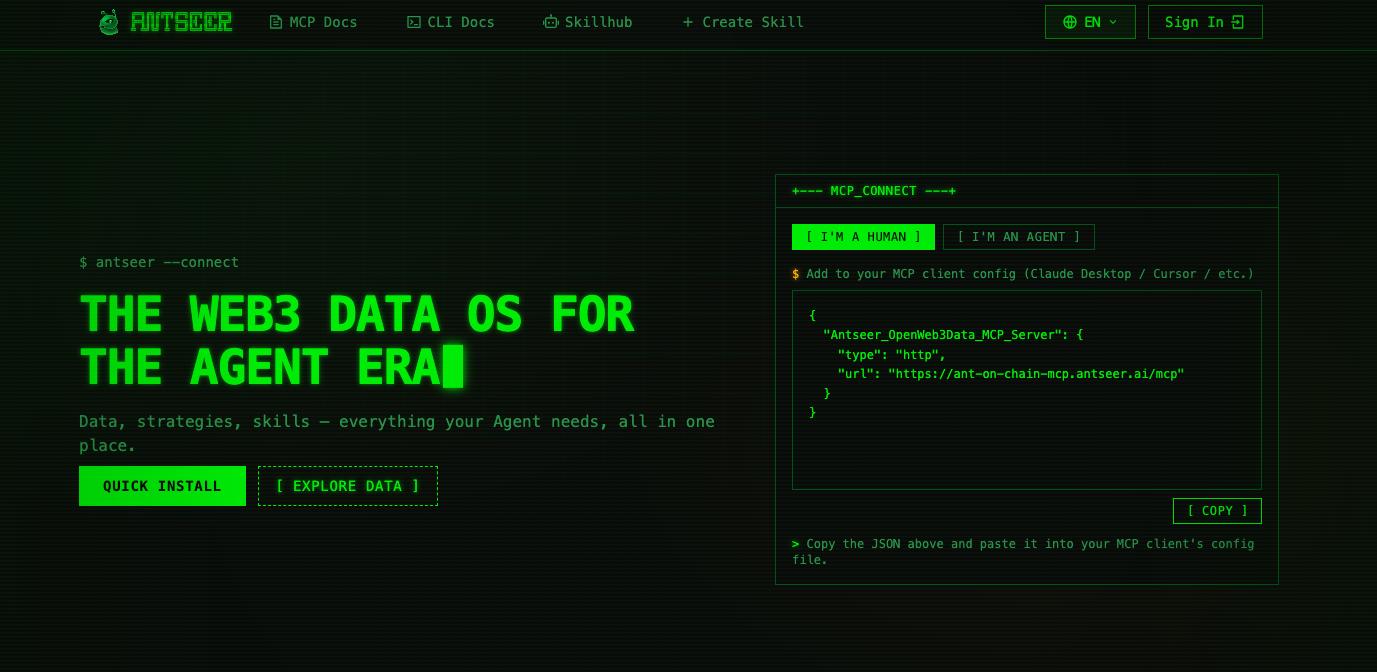Click the EXPLORE DATA button
The width and height of the screenshot is (1377, 672).
pyautogui.click(x=347, y=486)
